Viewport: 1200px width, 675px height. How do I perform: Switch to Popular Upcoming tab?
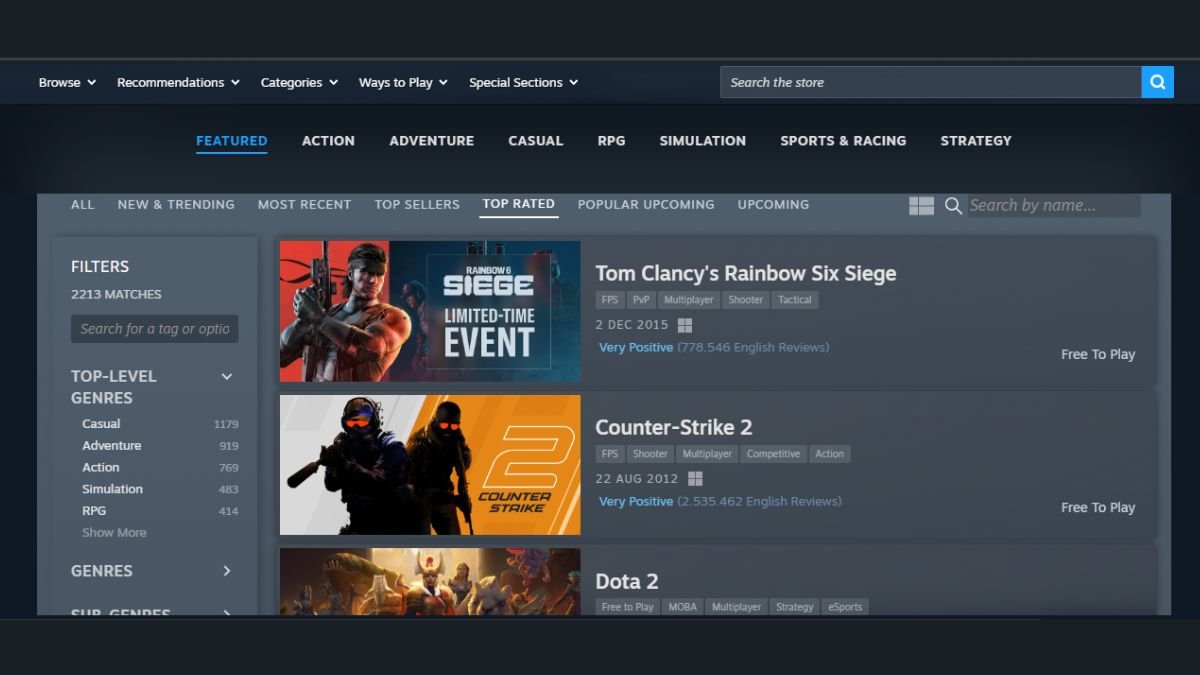point(646,204)
